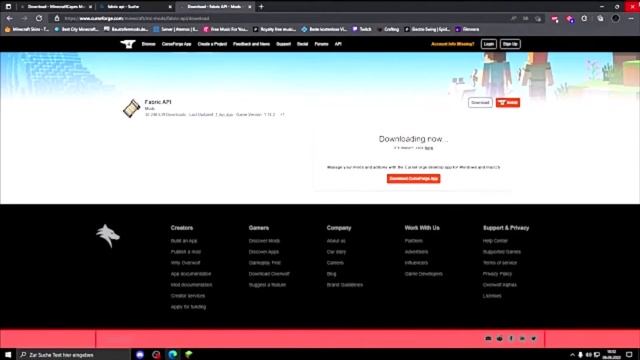
Task: Click the Overwolf wolf logo in footer
Action: pyautogui.click(x=108, y=236)
